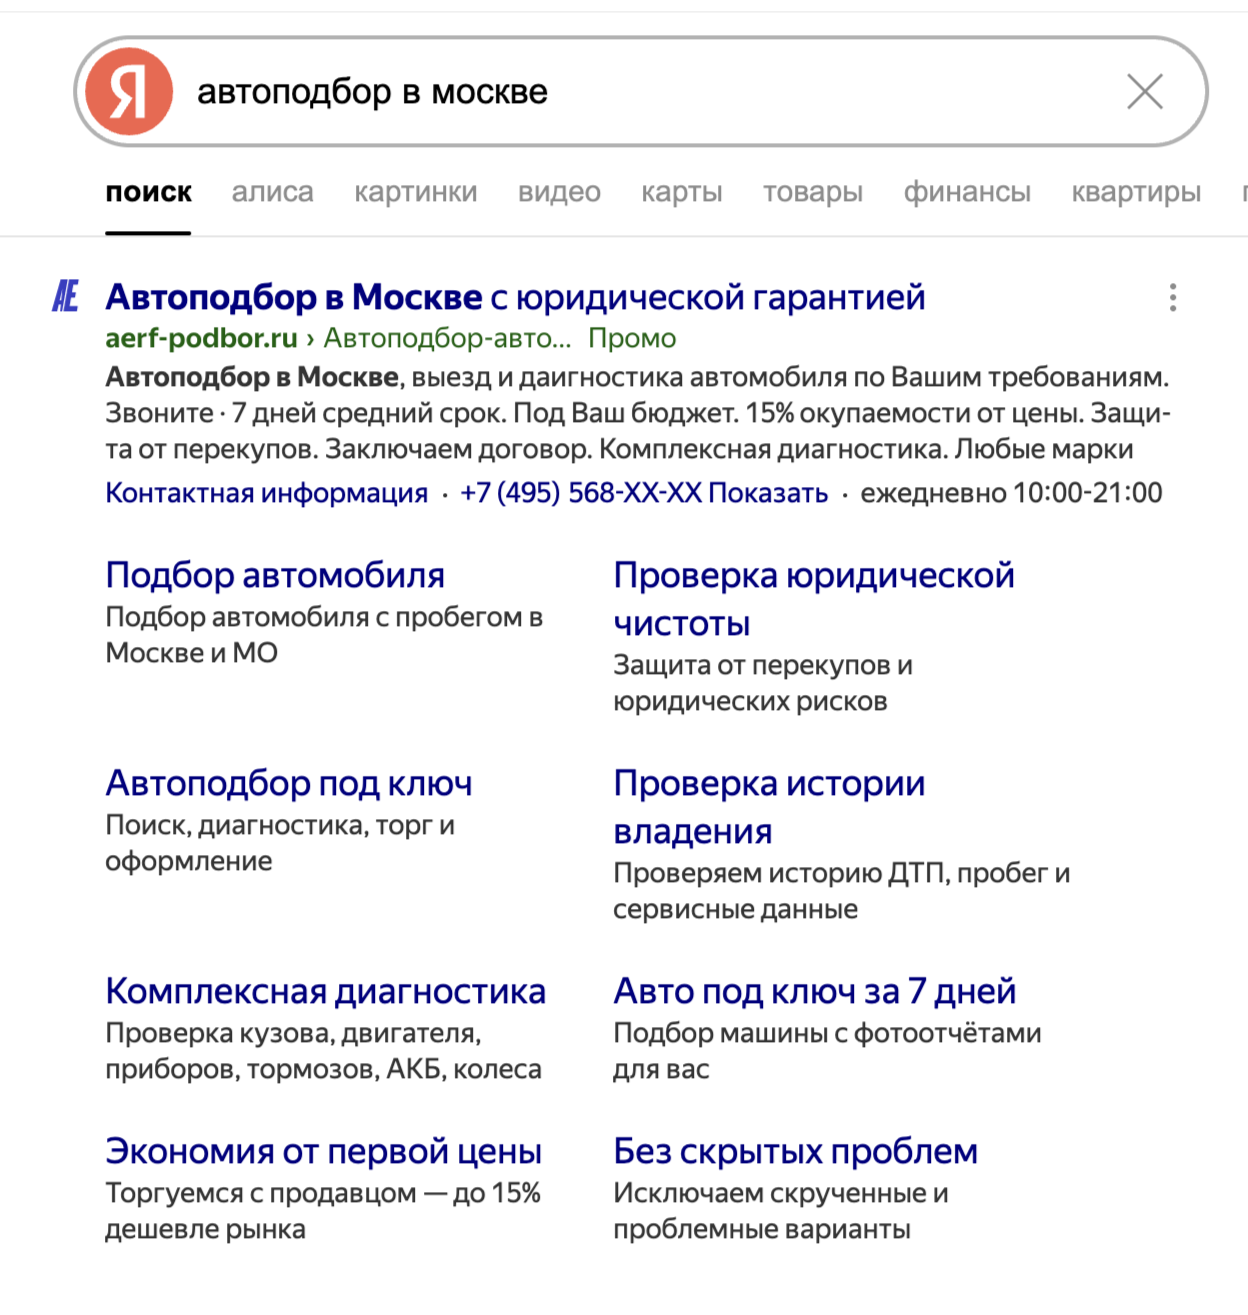Open the алиса tab
The height and width of the screenshot is (1315, 1248).
pyautogui.click(x=272, y=192)
